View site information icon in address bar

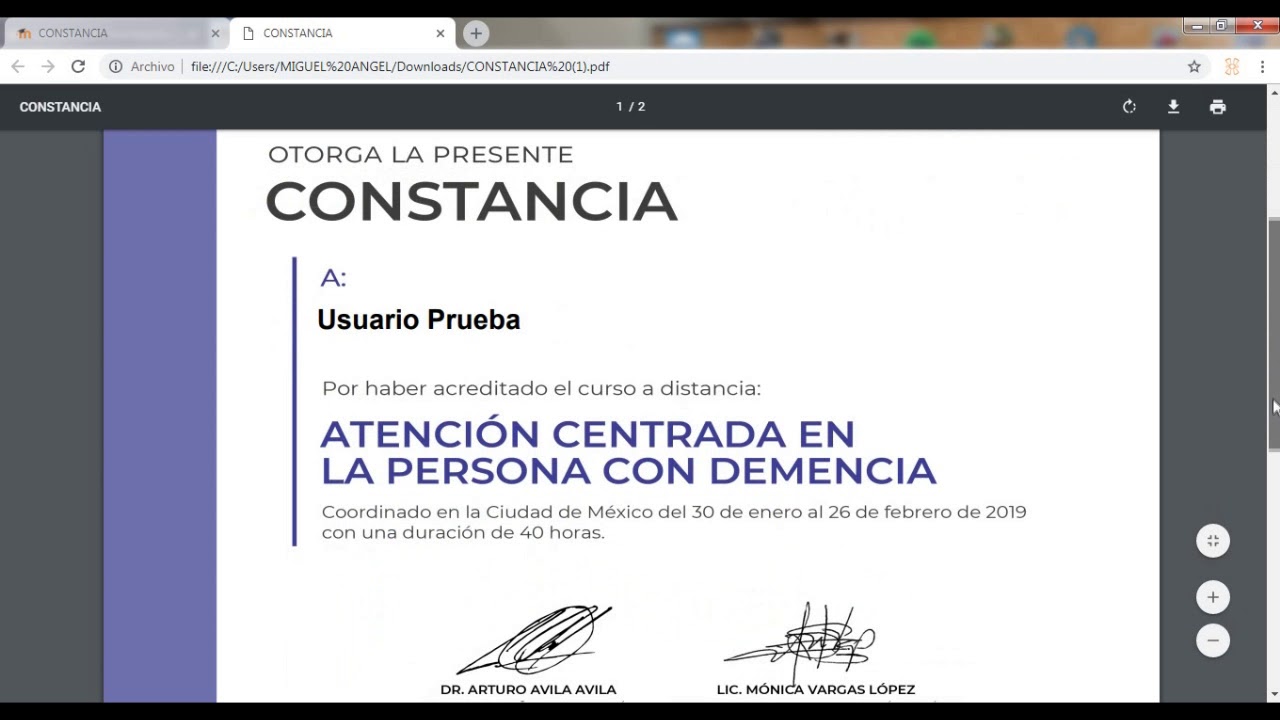(x=115, y=66)
